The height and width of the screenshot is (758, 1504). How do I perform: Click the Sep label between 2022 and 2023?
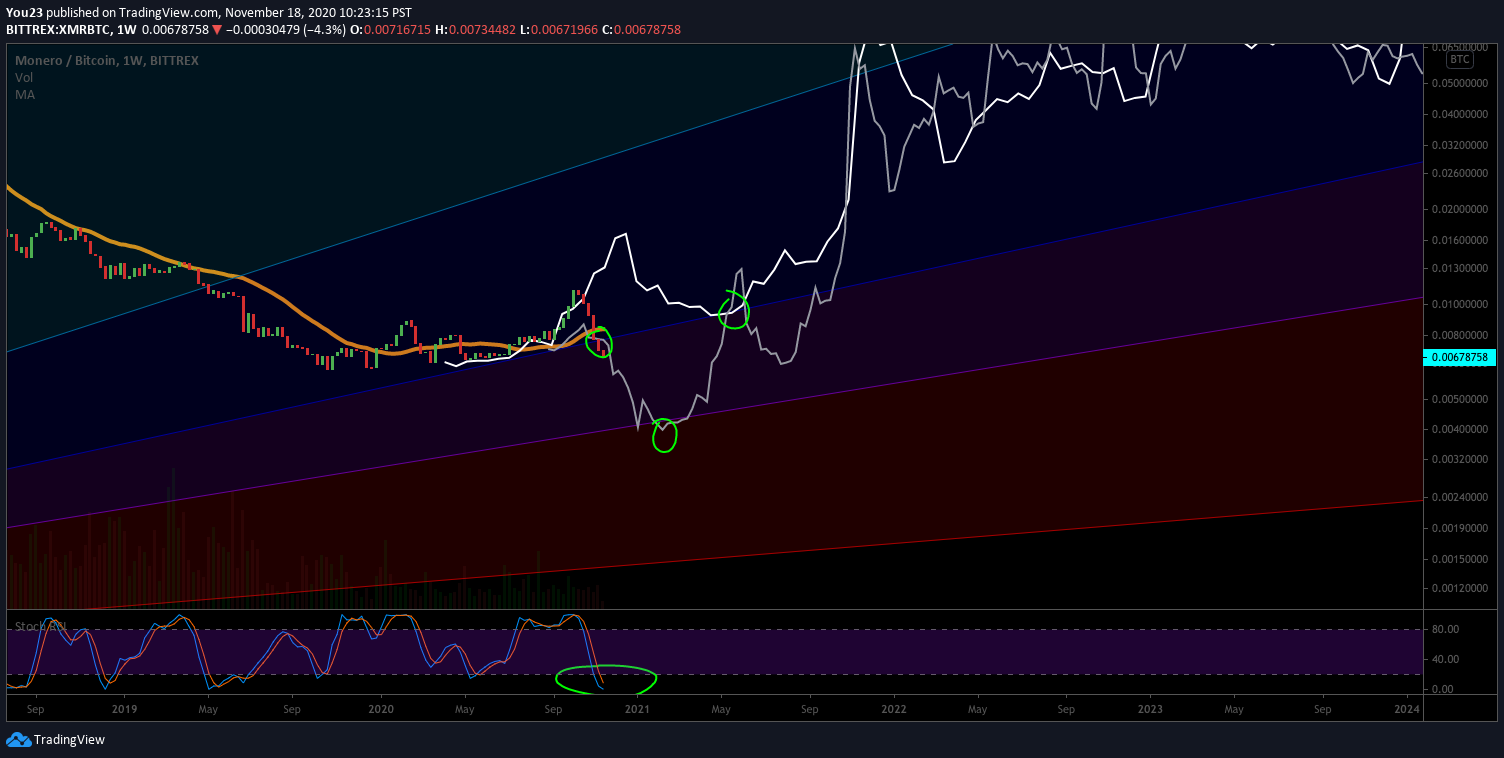point(1066,709)
